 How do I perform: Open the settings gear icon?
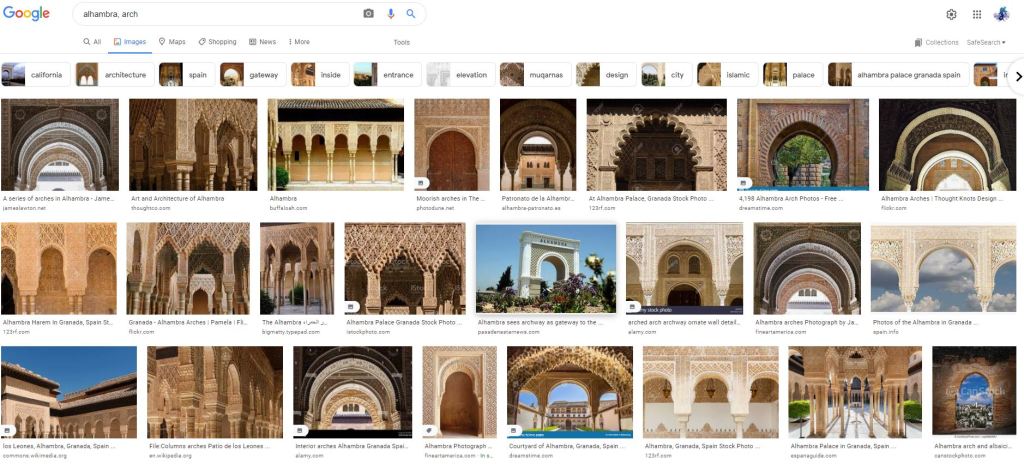[x=951, y=14]
